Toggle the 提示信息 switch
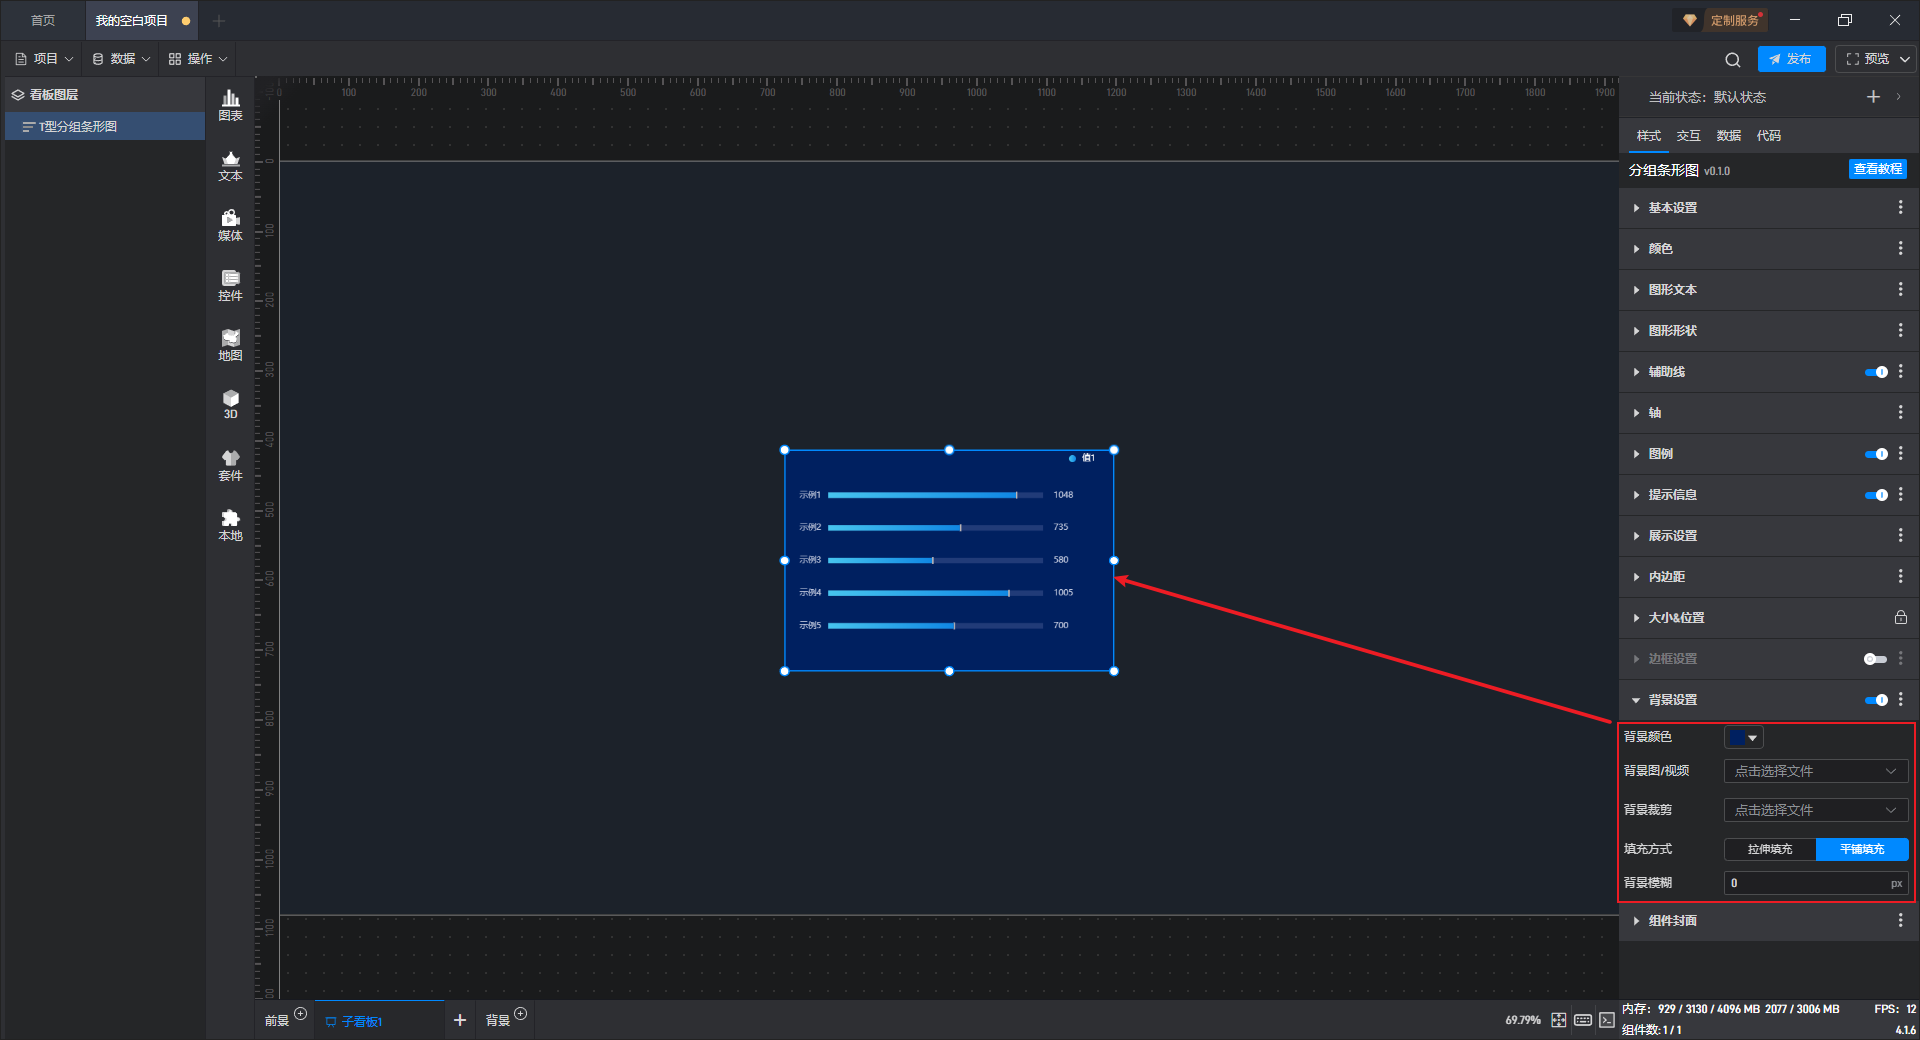This screenshot has height=1040, width=1920. (x=1876, y=495)
